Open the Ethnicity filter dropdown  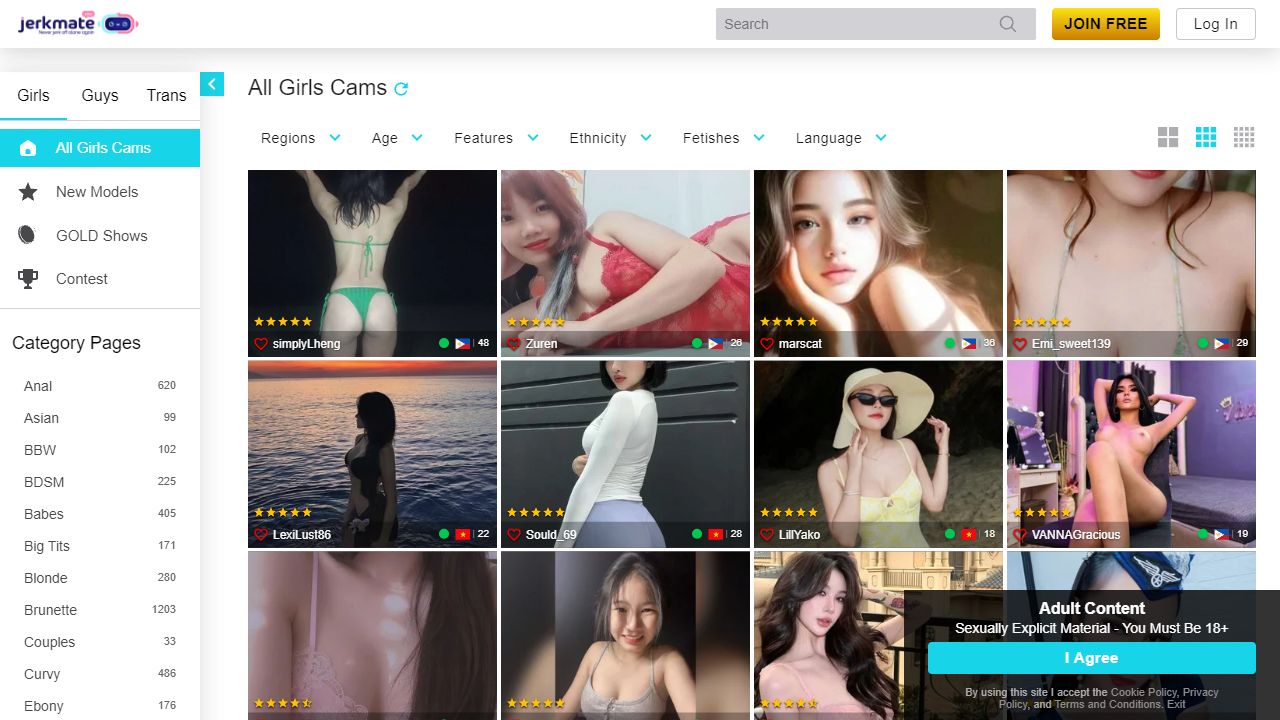610,138
